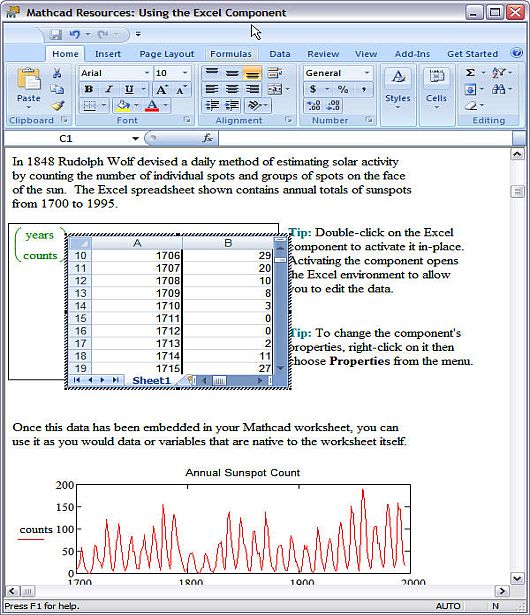Select column B header in embedded sheet

(x=228, y=243)
